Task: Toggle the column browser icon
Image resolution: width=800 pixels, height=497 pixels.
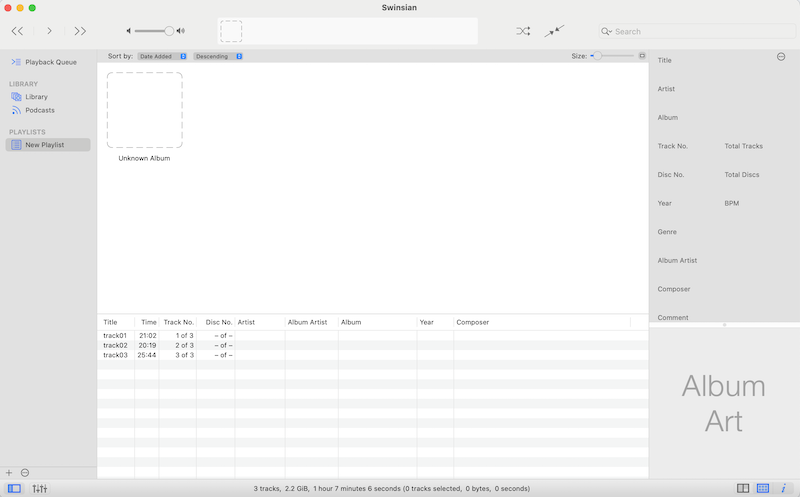Action: 743,488
